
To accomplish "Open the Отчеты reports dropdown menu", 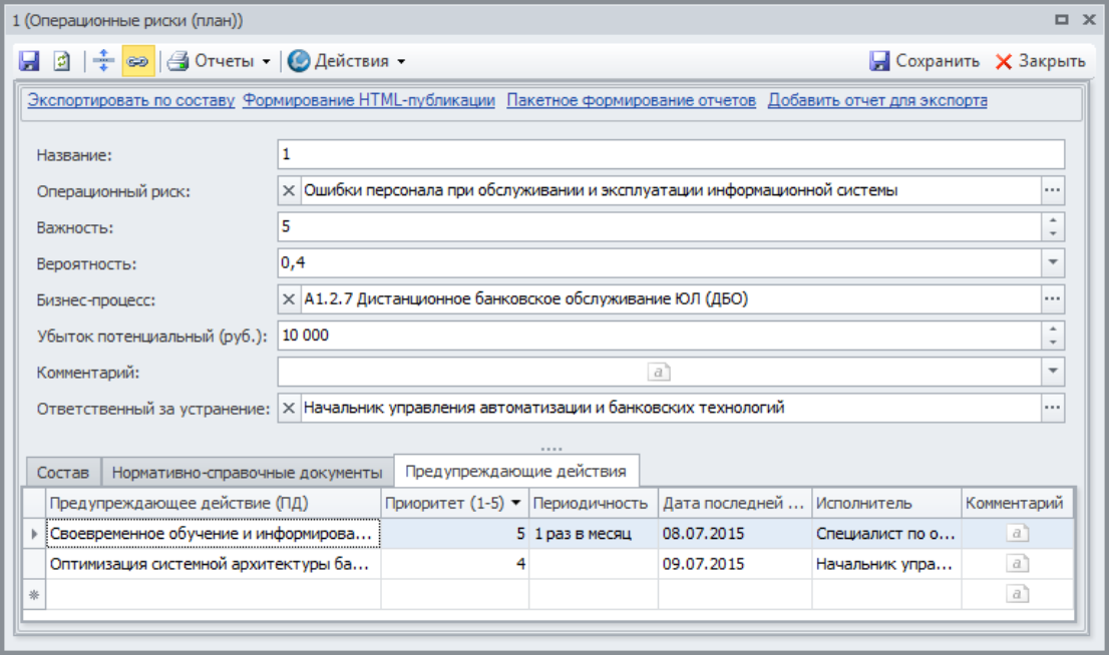I will (x=219, y=61).
